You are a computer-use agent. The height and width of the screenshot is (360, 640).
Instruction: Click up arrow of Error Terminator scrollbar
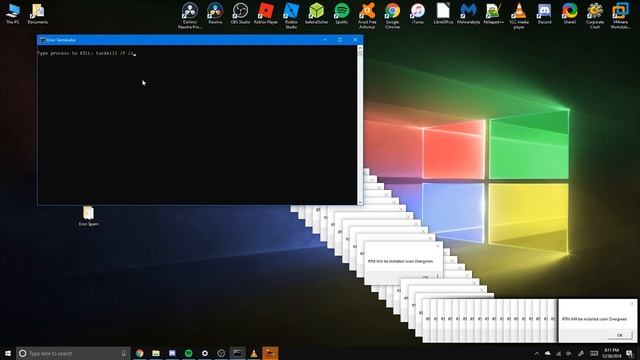[360, 48]
